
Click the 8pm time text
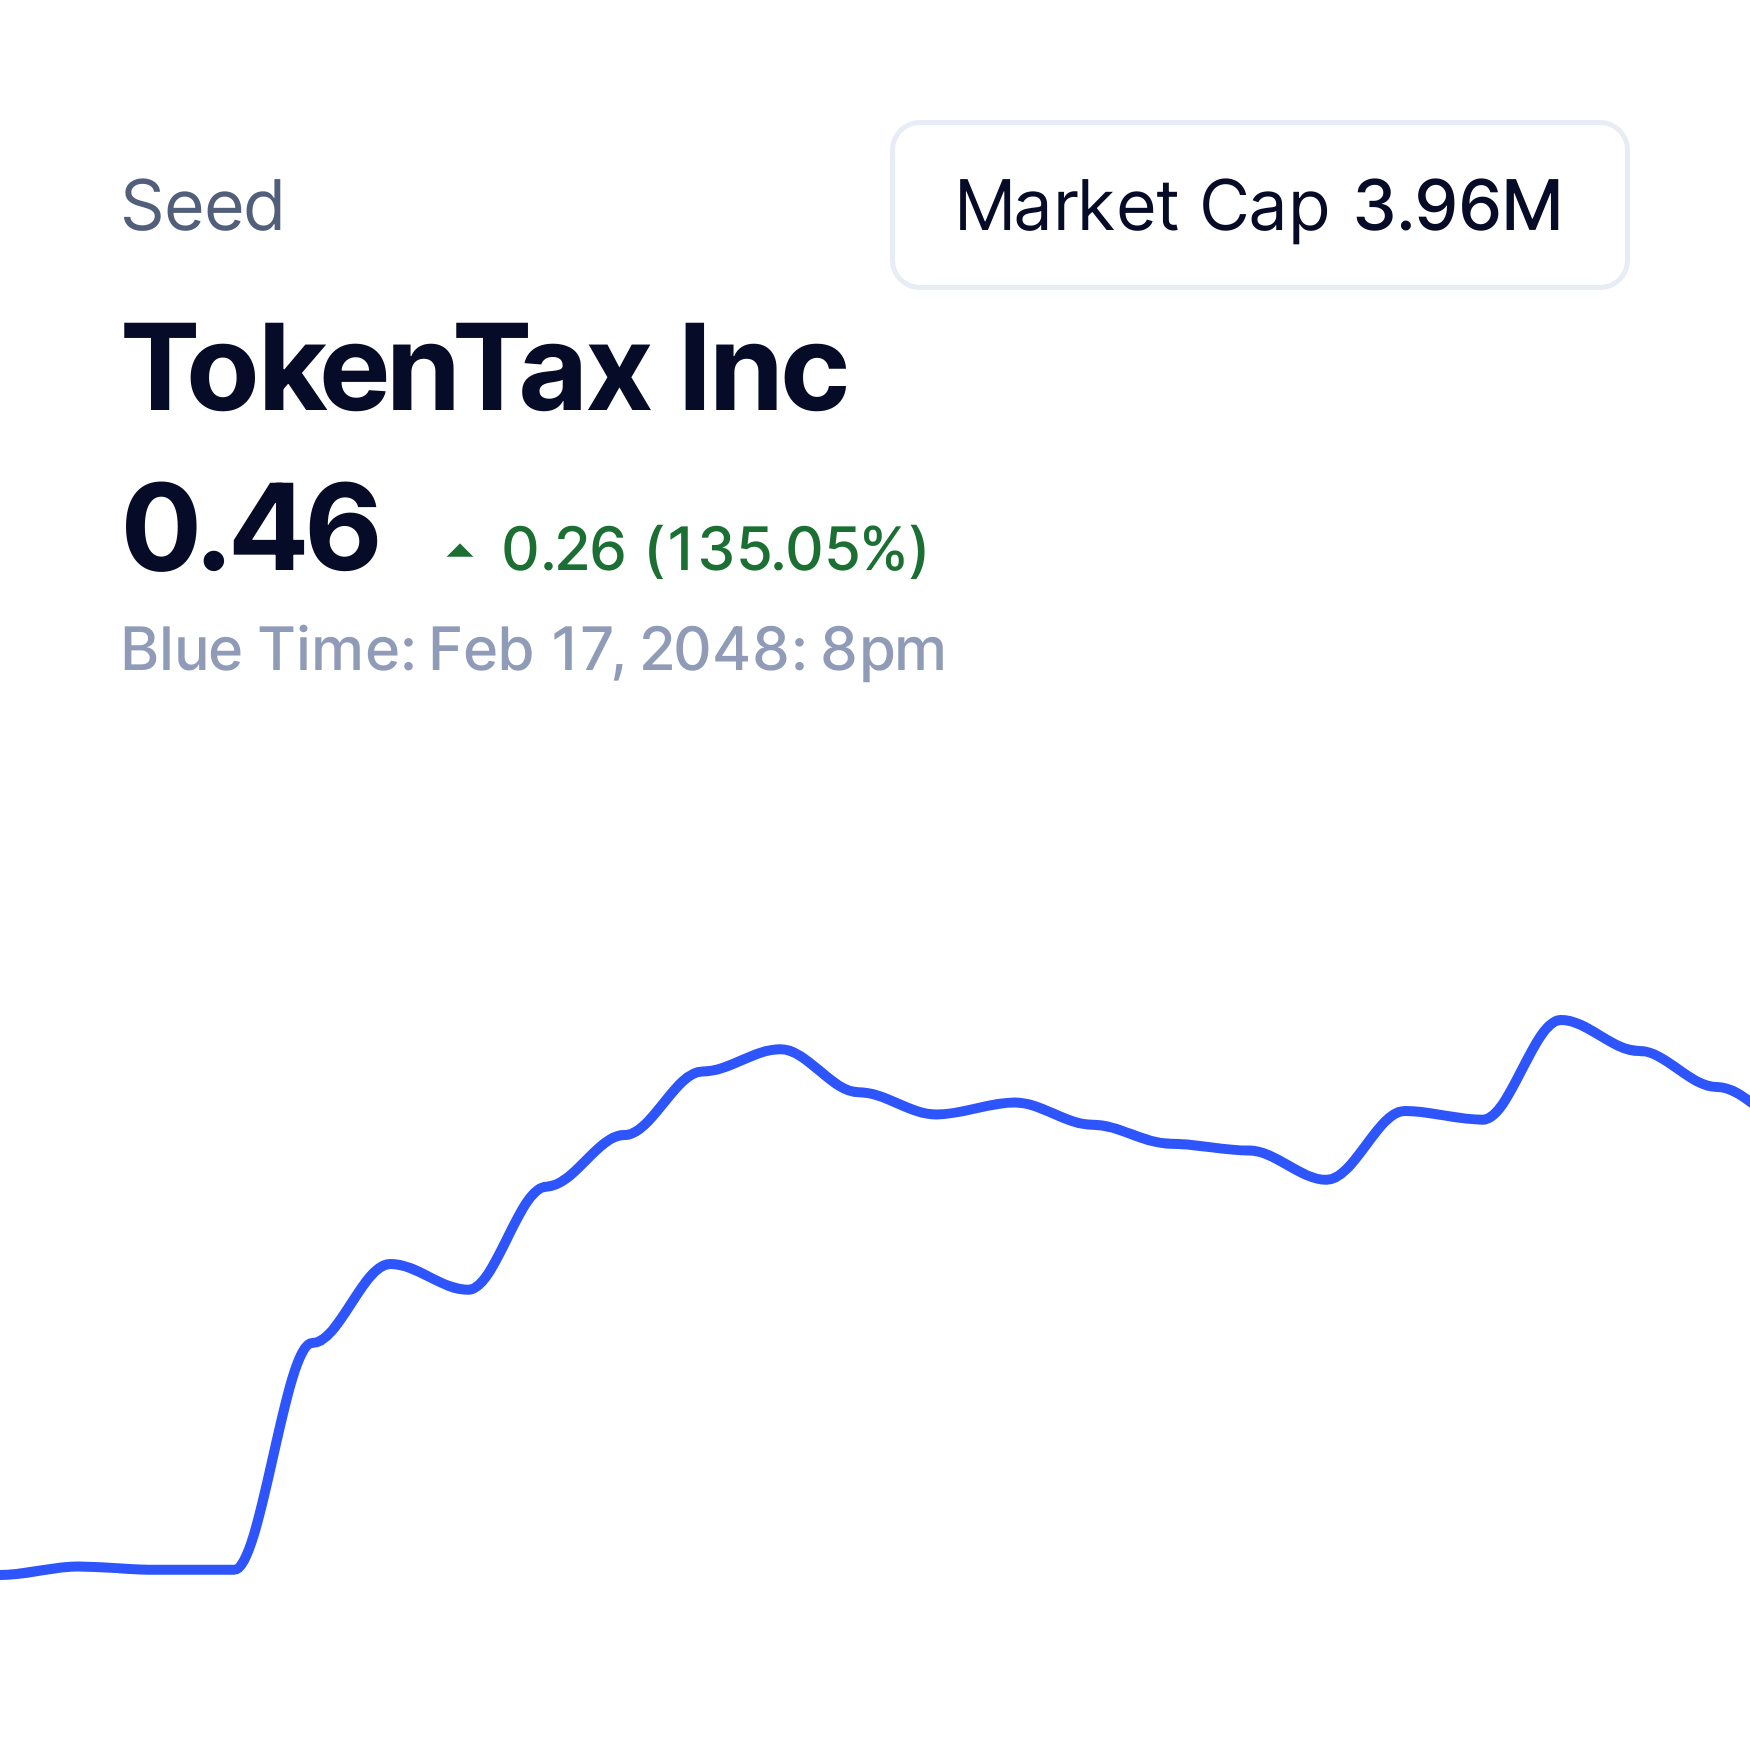tap(883, 652)
